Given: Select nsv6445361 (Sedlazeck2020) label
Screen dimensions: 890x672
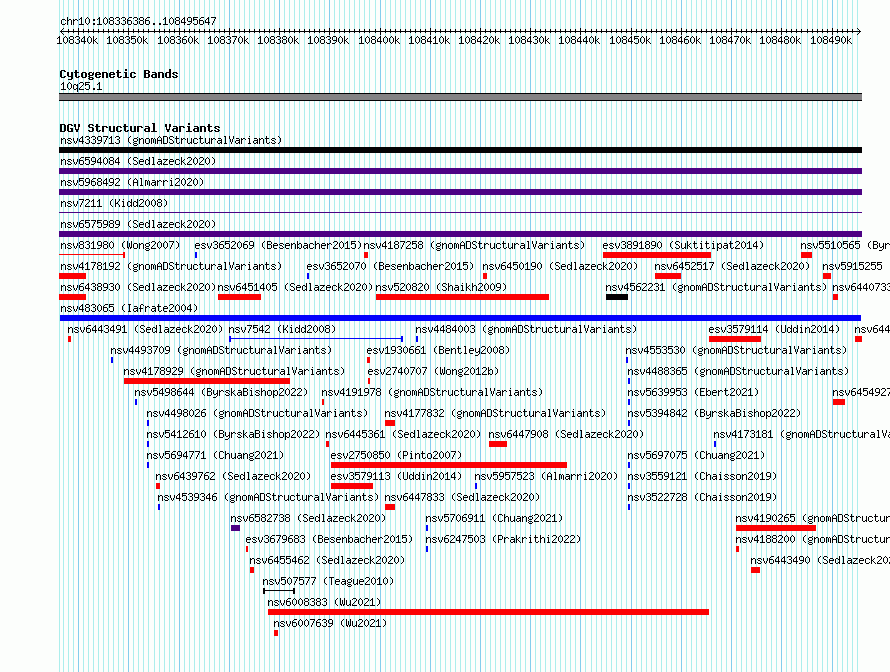Looking at the screenshot, I should tap(403, 434).
